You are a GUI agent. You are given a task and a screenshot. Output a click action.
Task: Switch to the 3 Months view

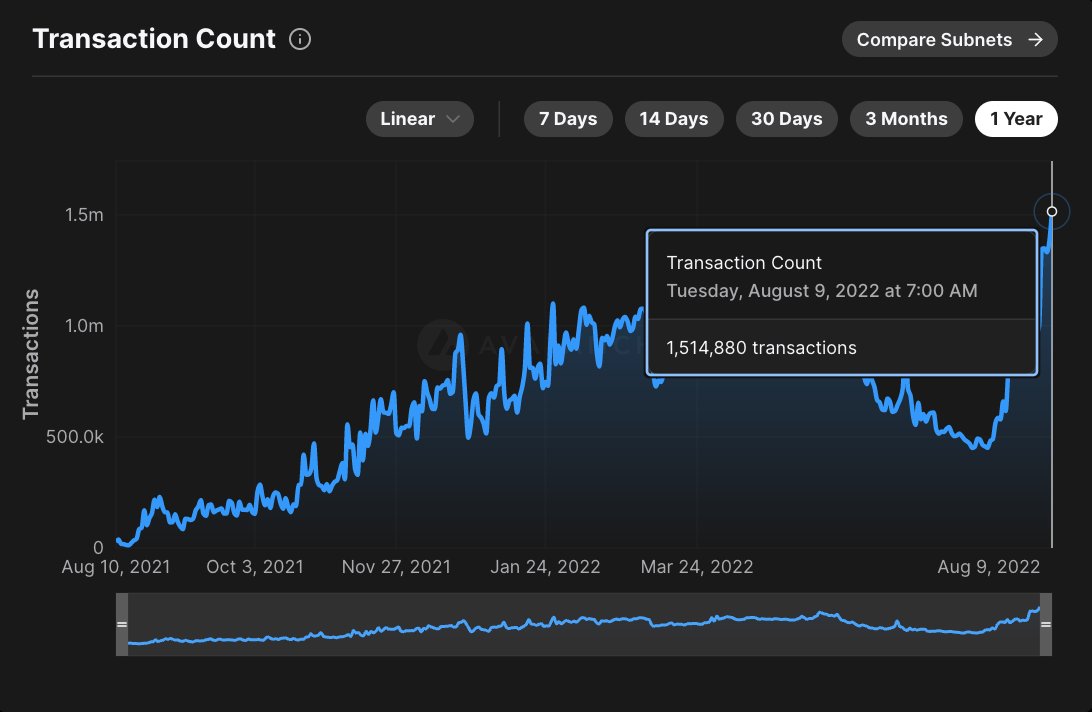[x=906, y=118]
